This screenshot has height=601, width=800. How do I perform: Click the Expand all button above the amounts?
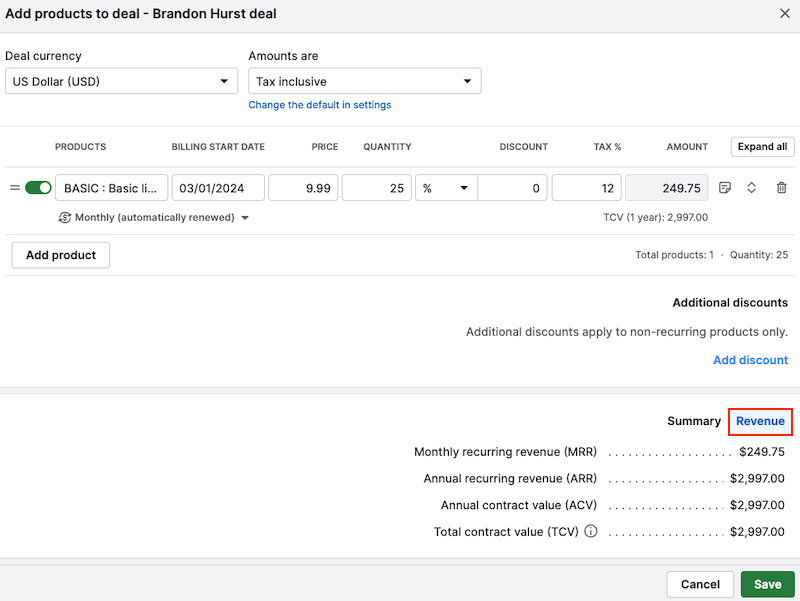click(x=762, y=146)
